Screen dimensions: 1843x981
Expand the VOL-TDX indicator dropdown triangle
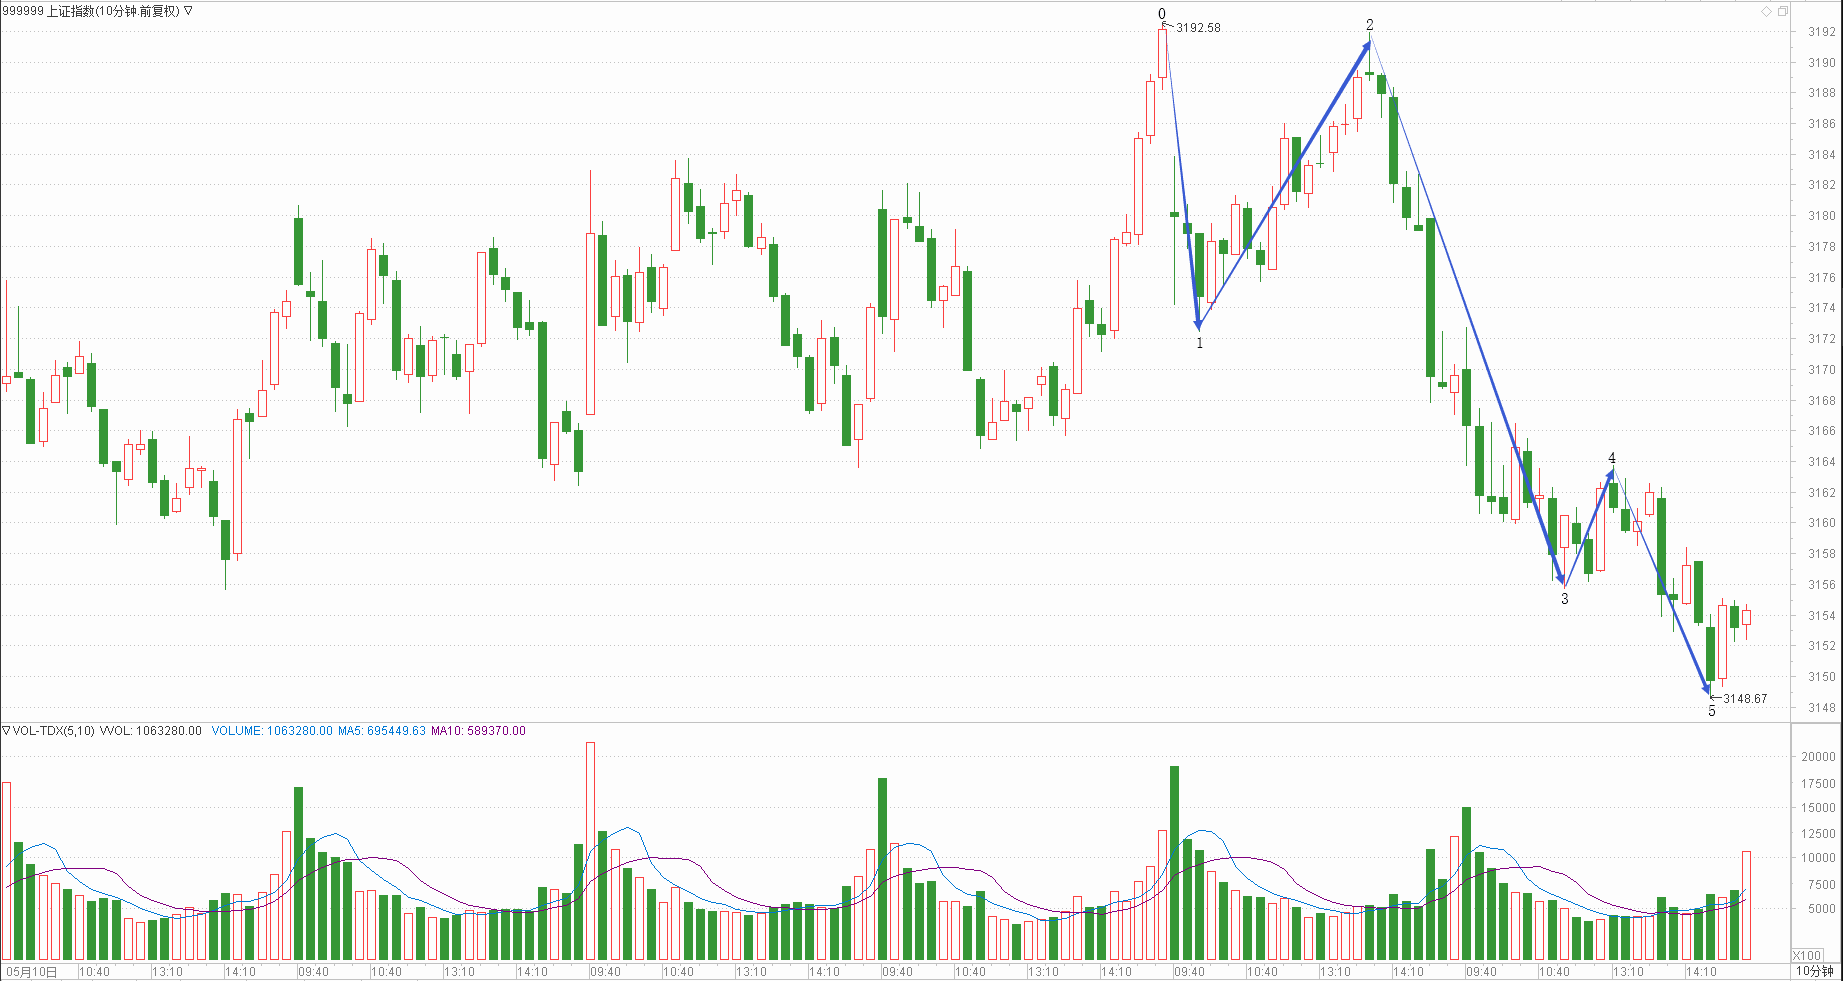pyautogui.click(x=6, y=731)
